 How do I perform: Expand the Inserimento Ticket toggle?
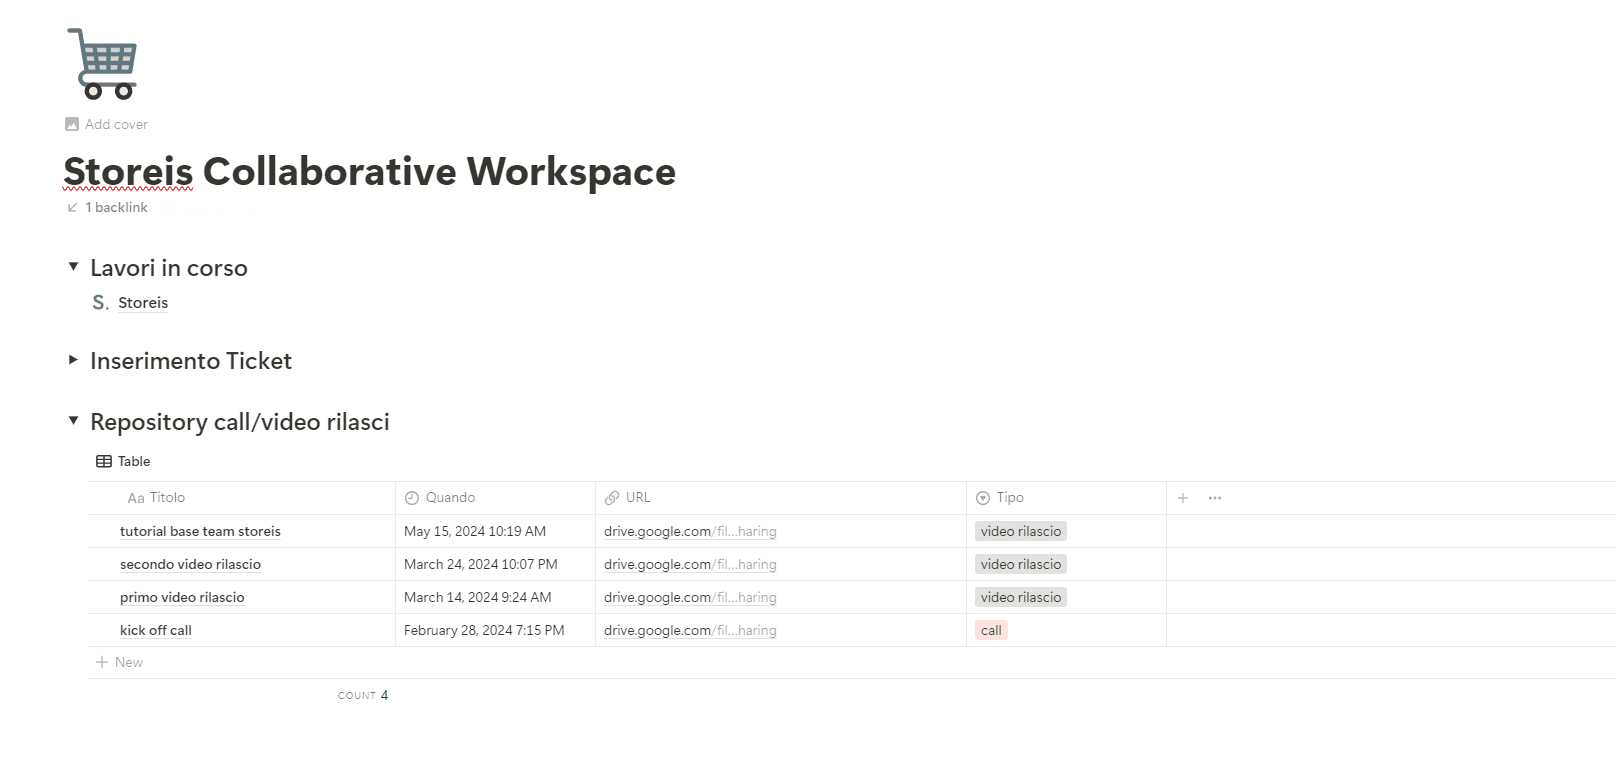[73, 360]
